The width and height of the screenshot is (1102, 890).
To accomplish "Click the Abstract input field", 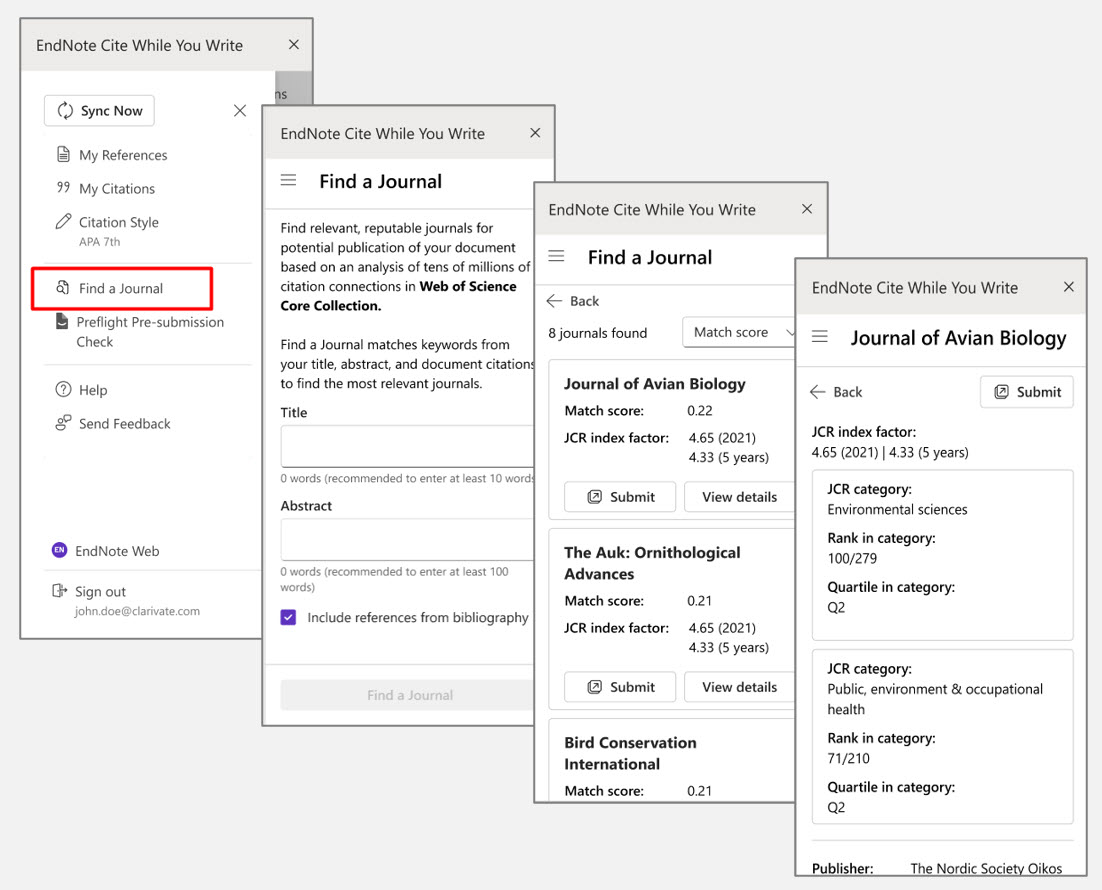I will [x=407, y=540].
